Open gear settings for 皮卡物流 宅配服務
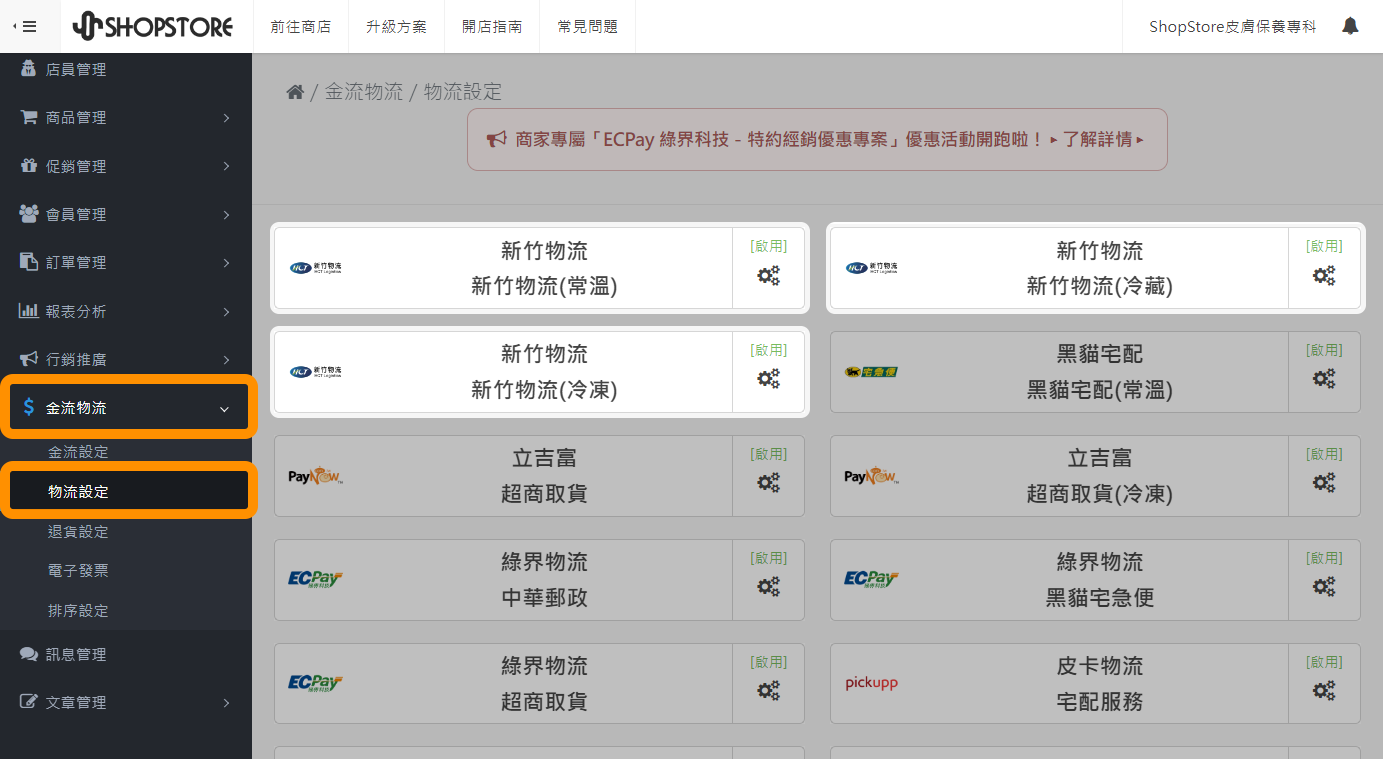 [1324, 691]
